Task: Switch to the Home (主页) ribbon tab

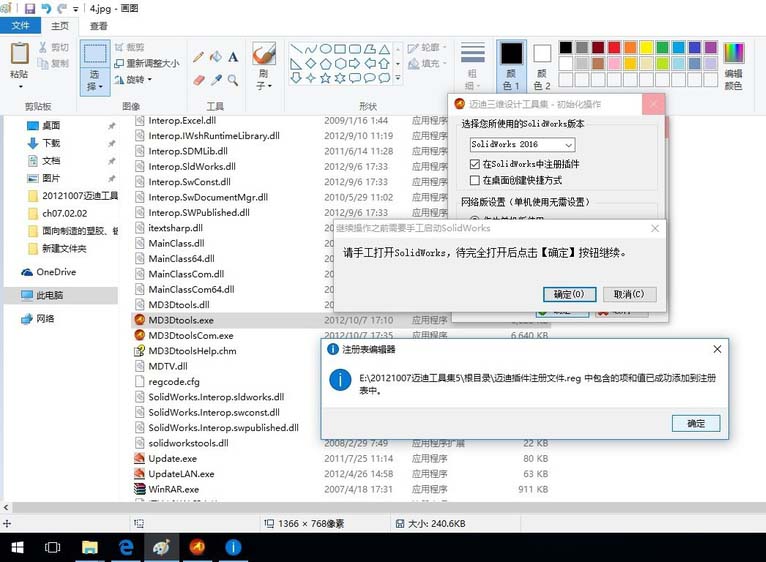Action: (x=60, y=25)
